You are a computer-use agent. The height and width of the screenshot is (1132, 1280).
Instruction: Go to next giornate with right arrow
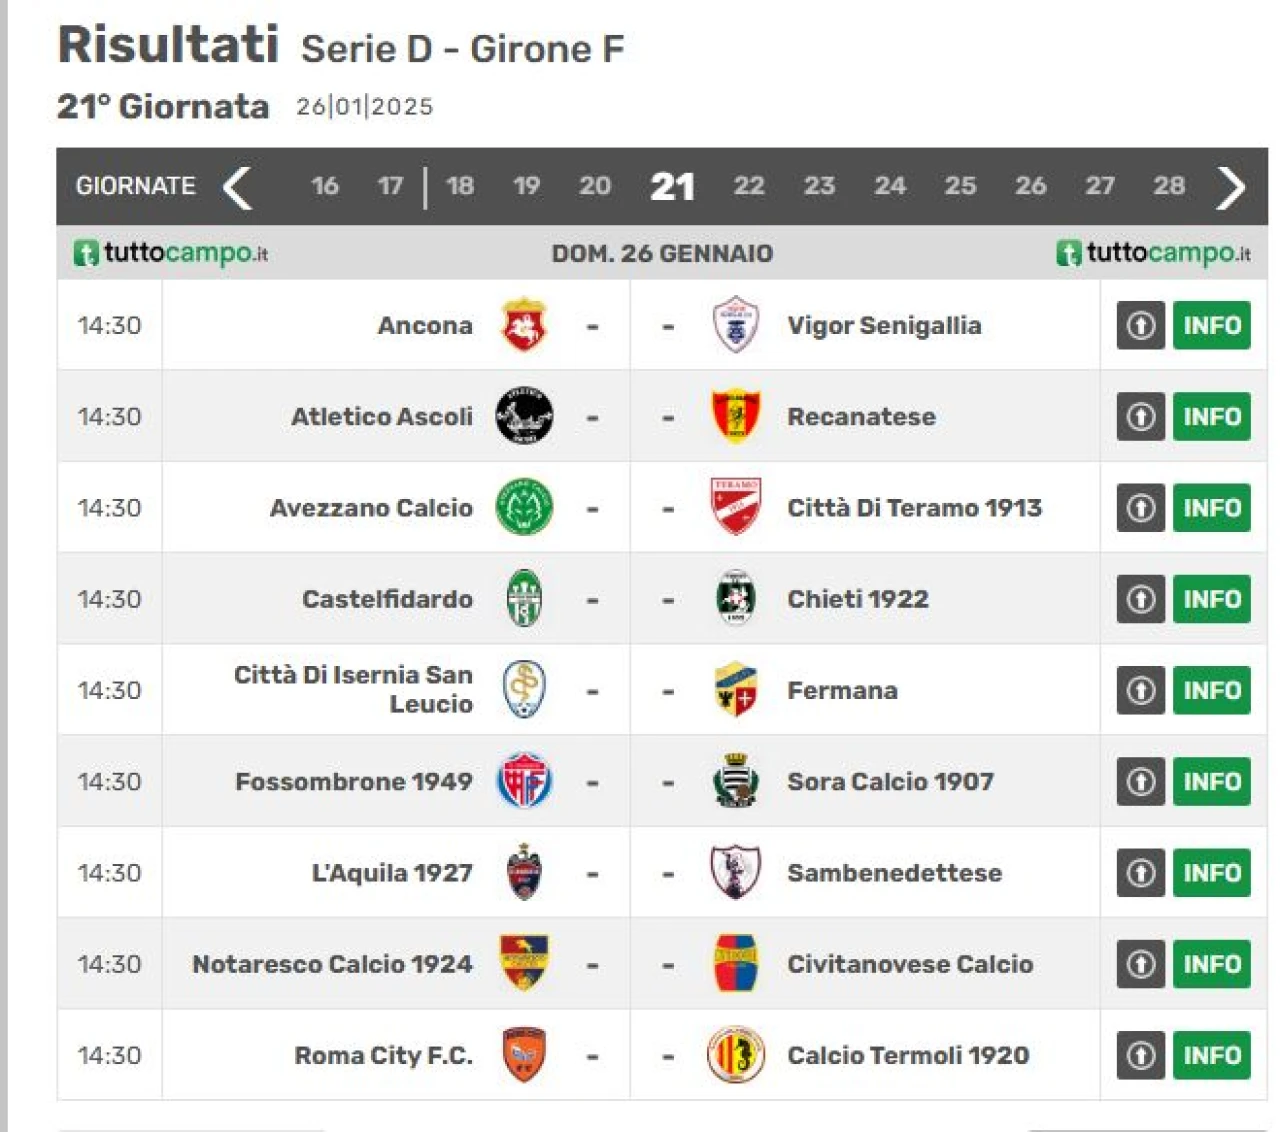1231,187
